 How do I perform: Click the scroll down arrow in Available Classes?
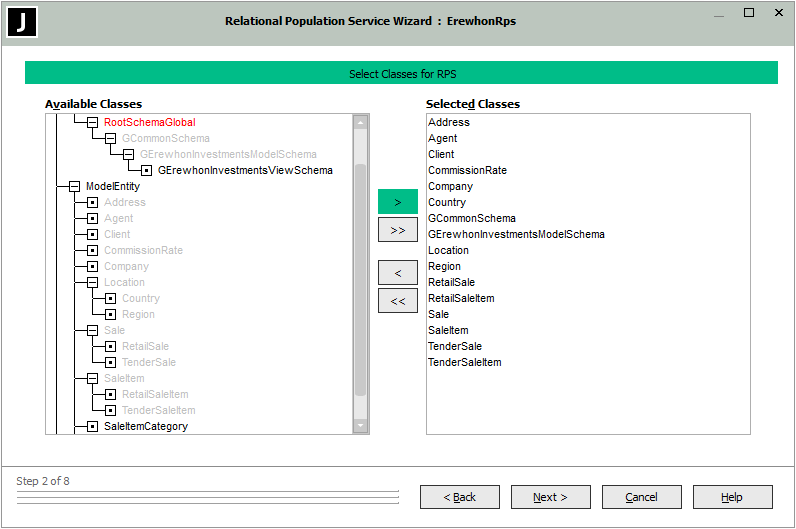tap(361, 426)
